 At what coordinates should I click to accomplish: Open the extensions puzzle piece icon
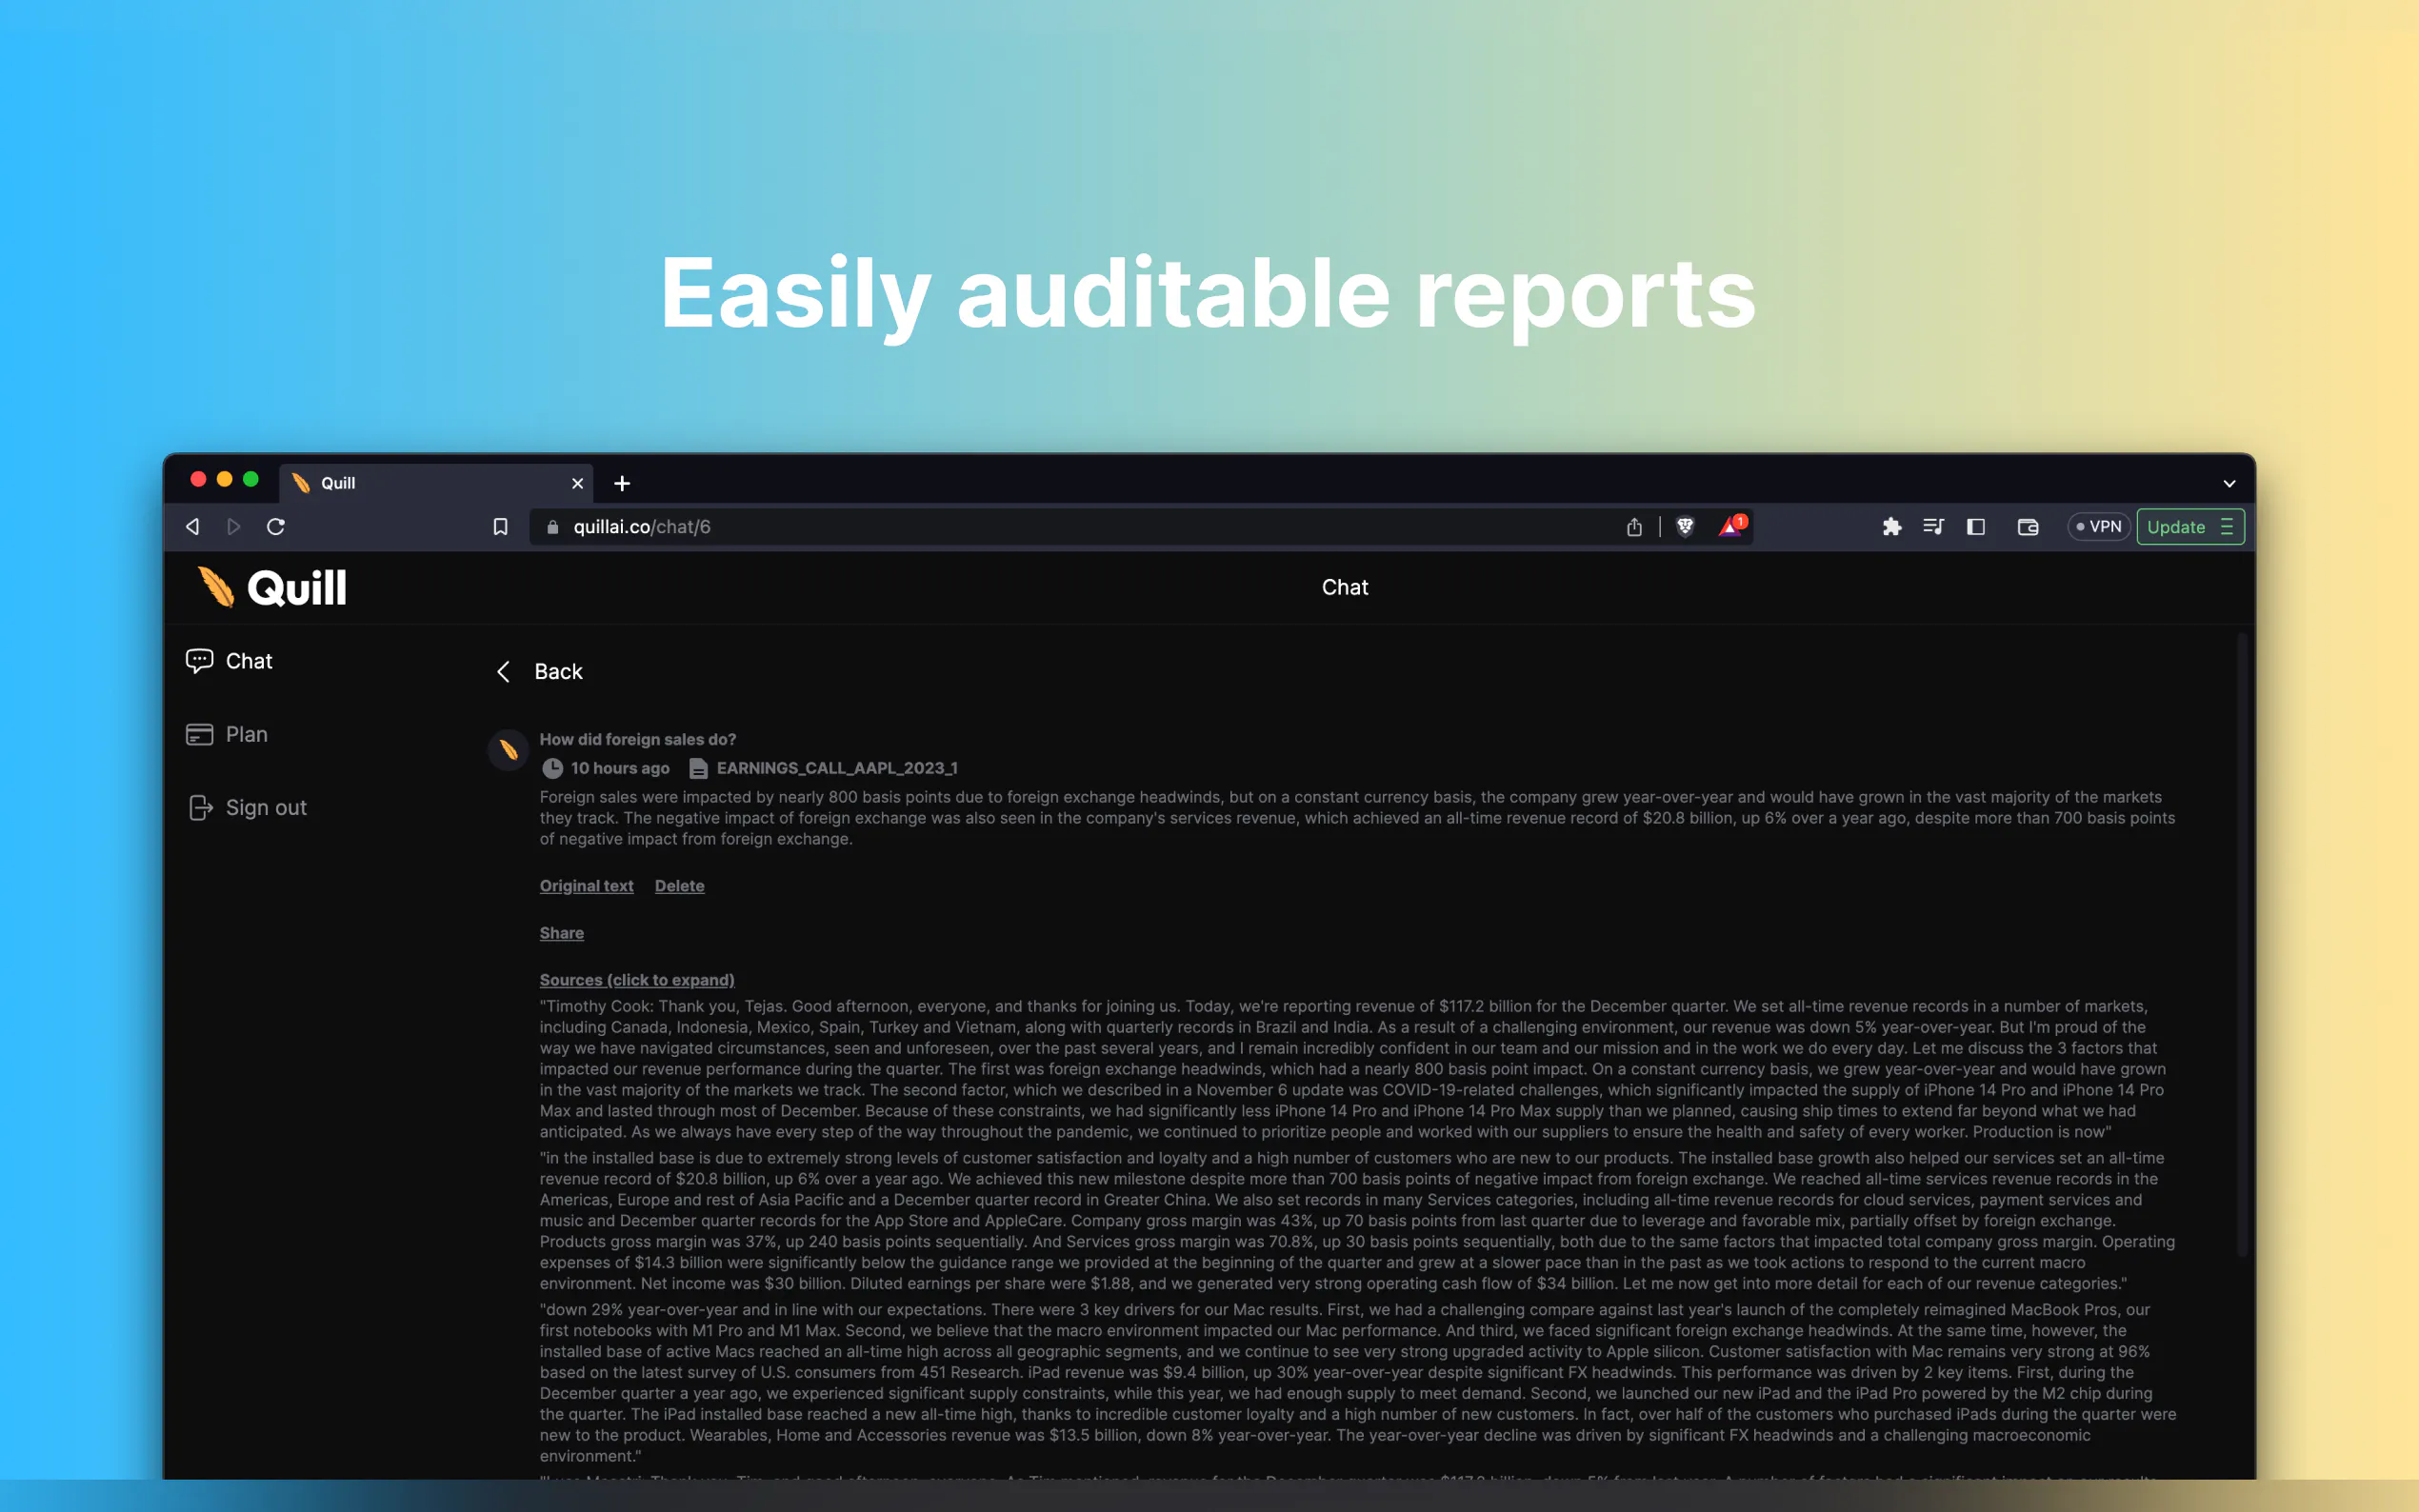1891,527
